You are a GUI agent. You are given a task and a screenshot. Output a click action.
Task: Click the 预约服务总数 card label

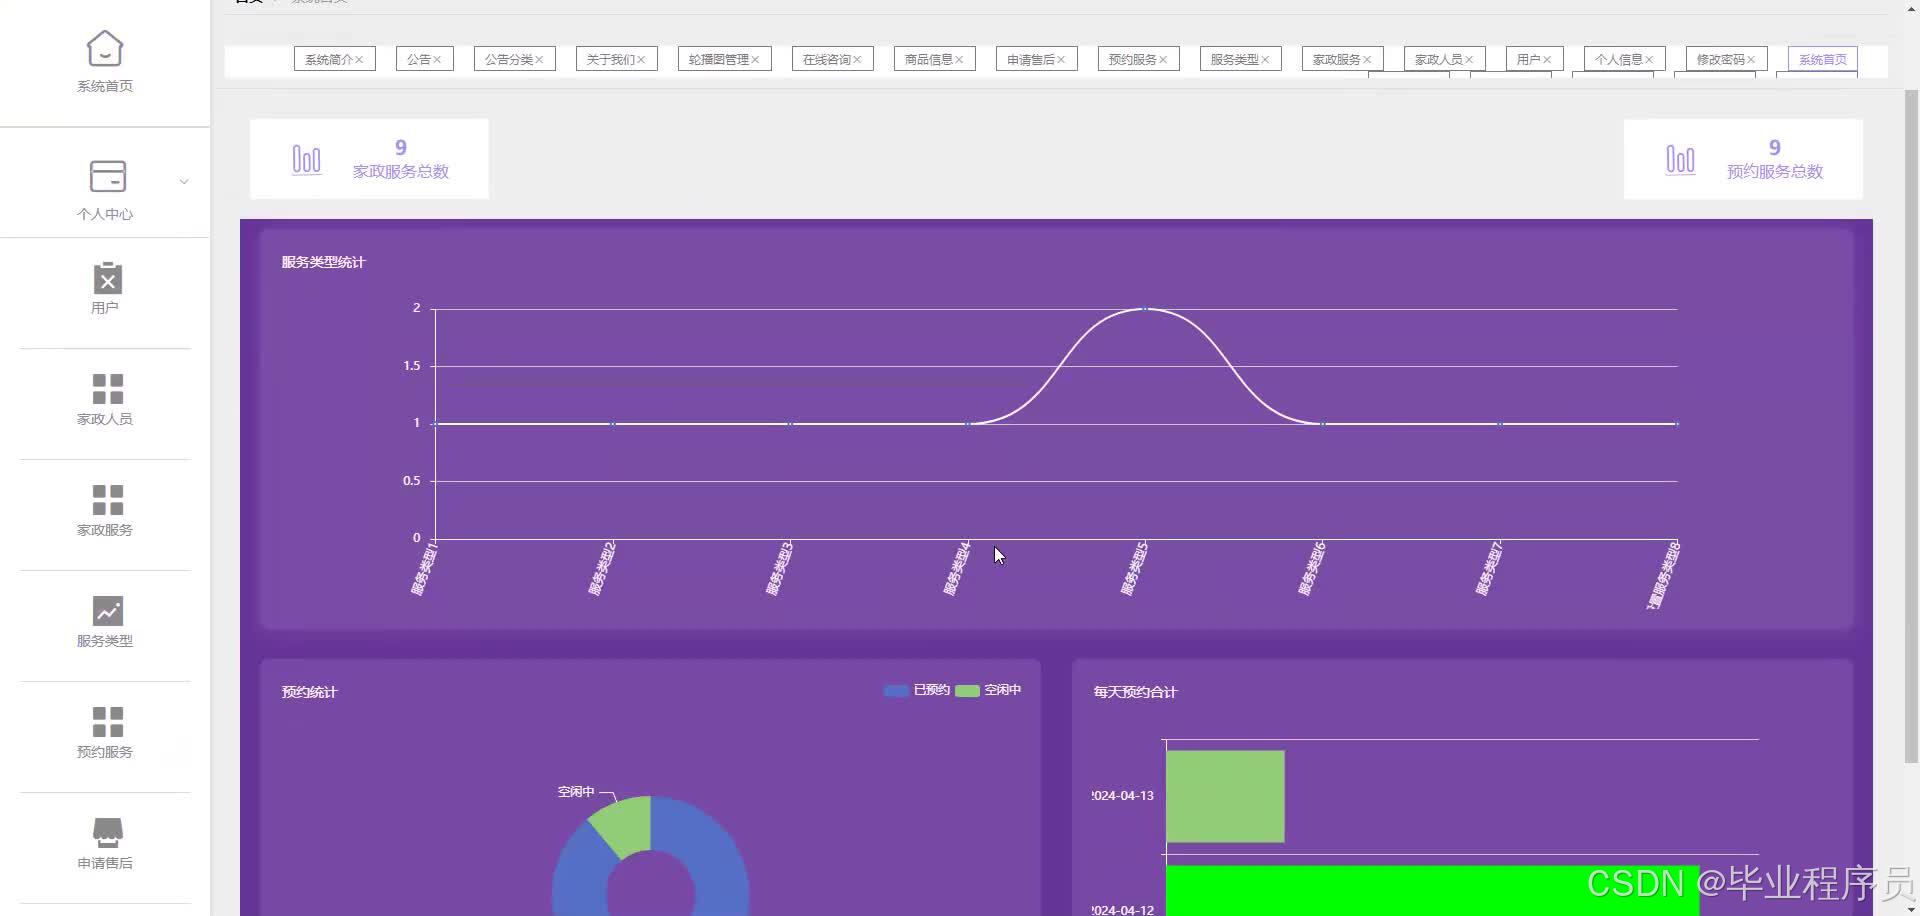pyautogui.click(x=1775, y=172)
